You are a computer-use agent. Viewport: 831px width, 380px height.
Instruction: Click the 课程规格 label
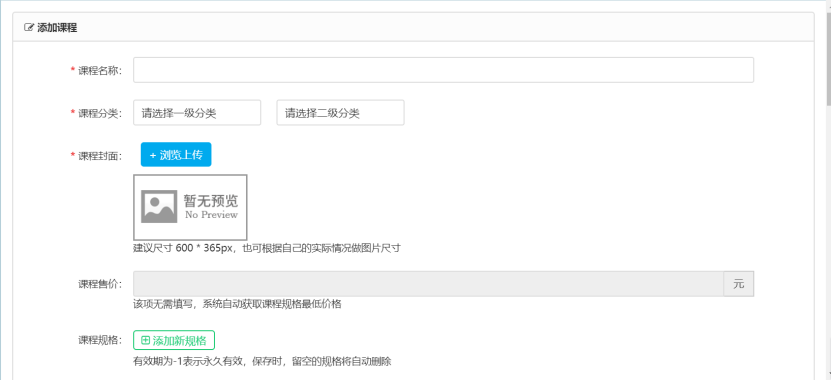(x=100, y=340)
